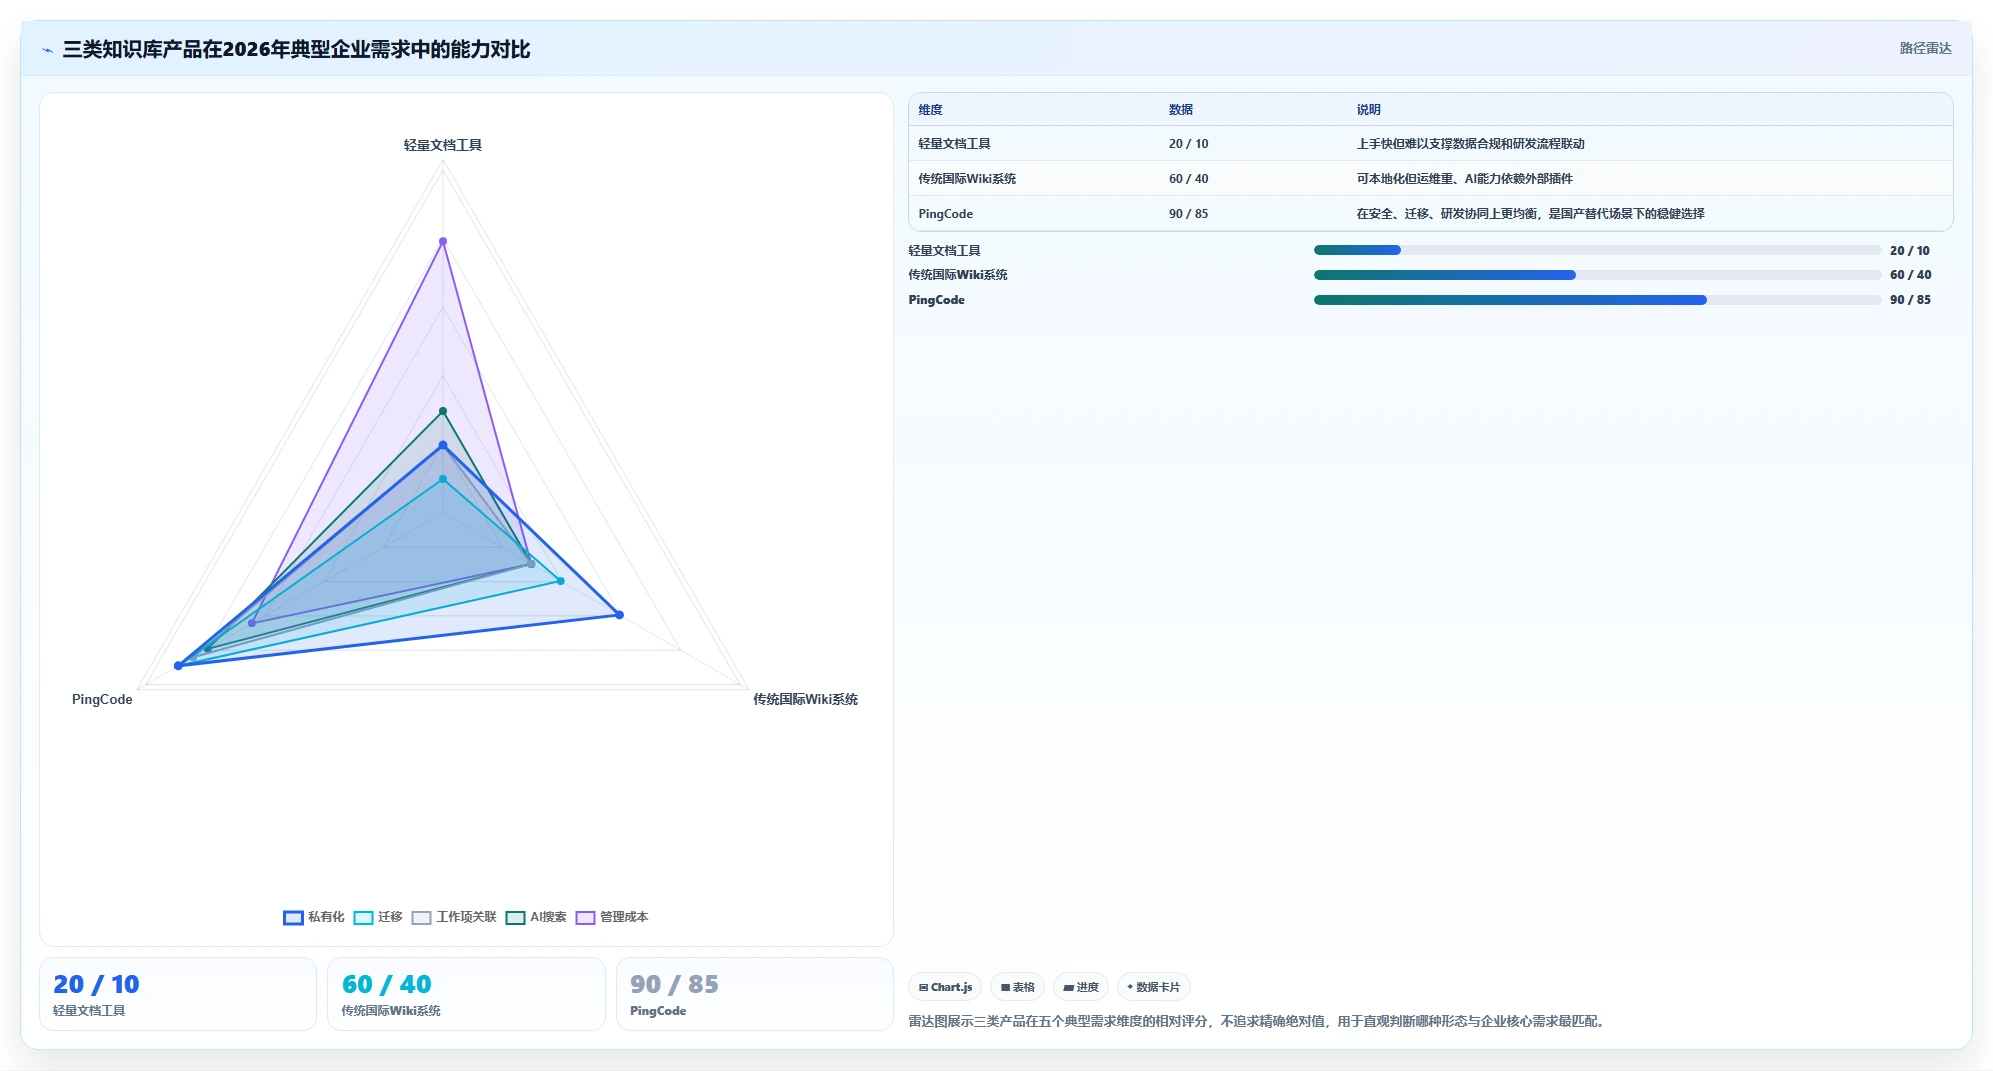Click the PingCode progress bar
Viewport: 1993px width, 1071px height.
tap(1597, 300)
